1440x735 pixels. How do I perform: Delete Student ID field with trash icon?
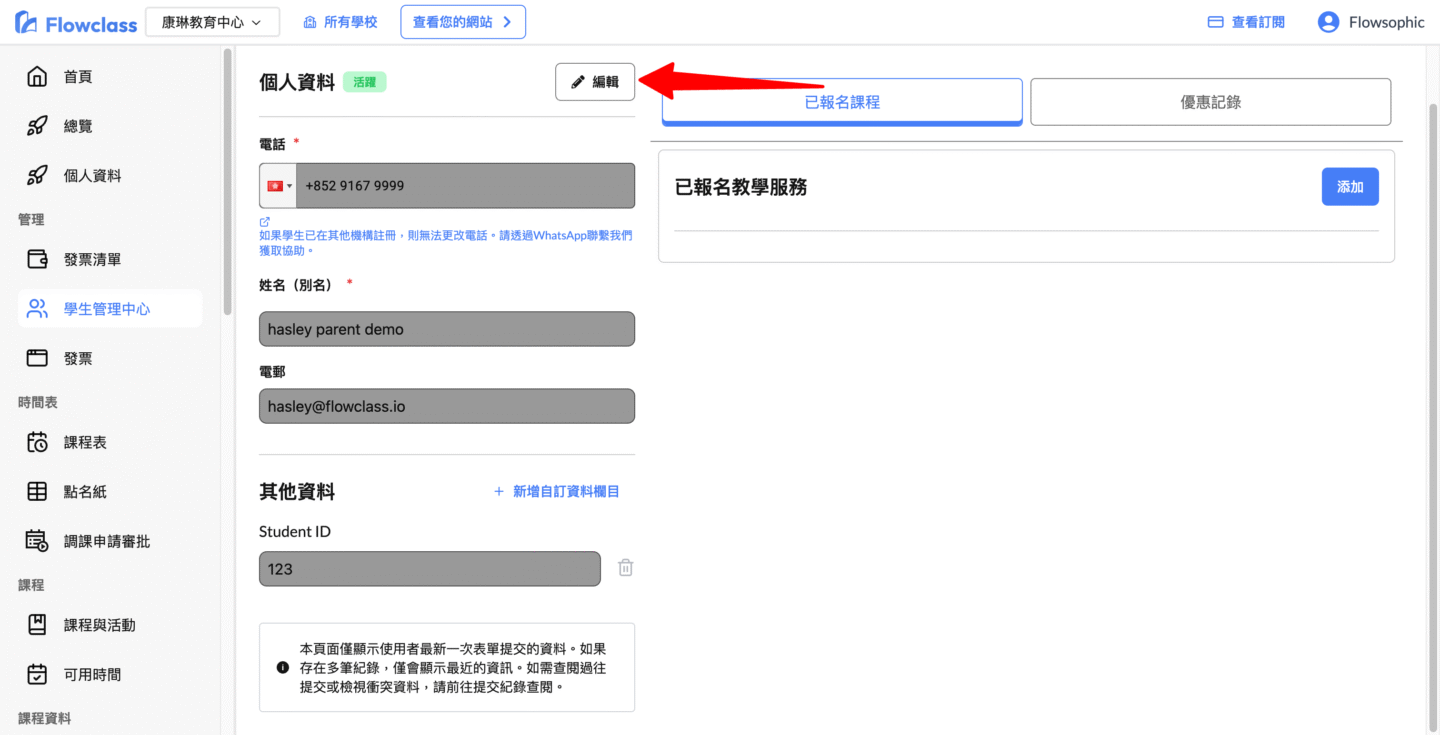tap(625, 568)
